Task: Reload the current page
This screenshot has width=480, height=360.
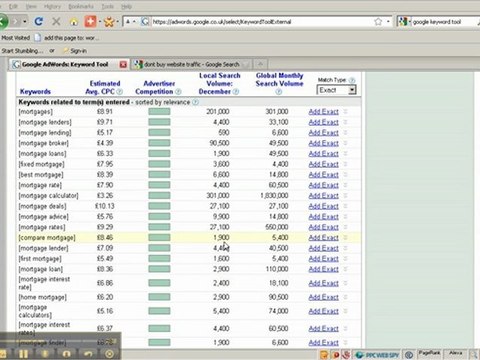Action: [39, 22]
